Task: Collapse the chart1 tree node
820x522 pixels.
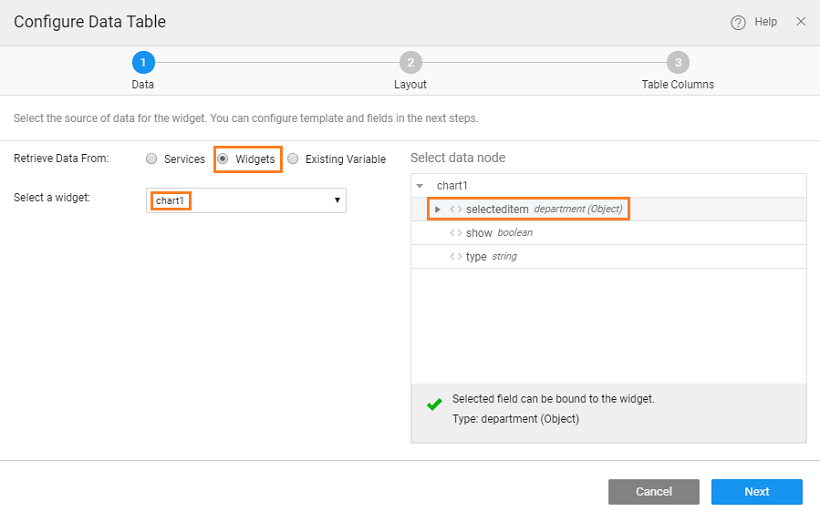Action: click(420, 186)
